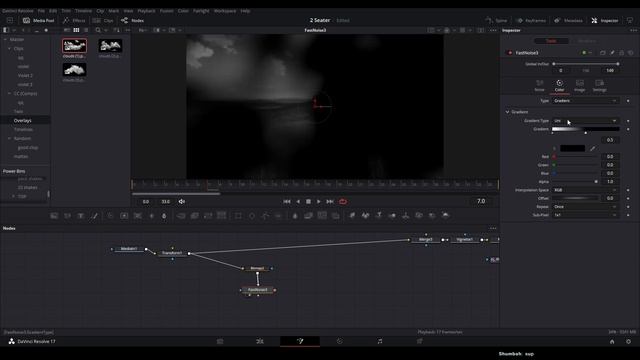This screenshot has height=360, width=640.
Task: Open the Media Pool panel
Action: click(x=39, y=20)
